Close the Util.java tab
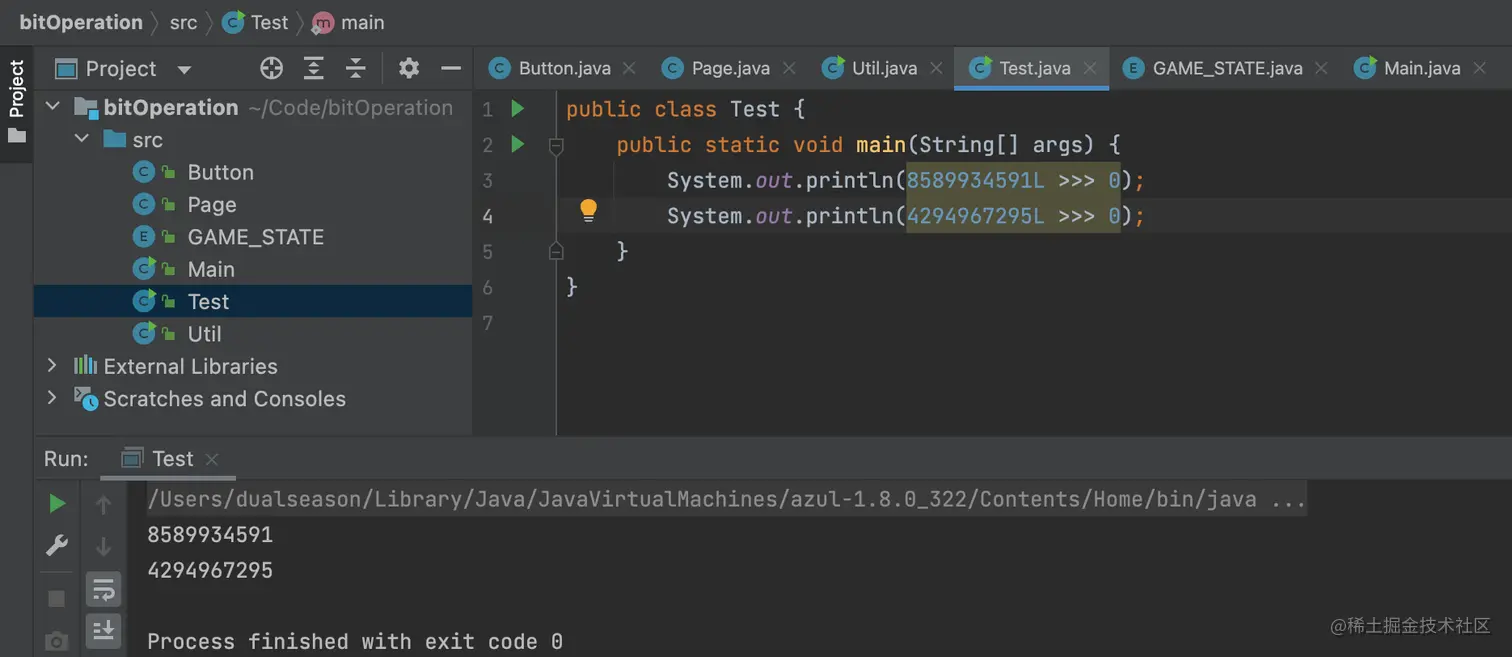 pyautogui.click(x=936, y=68)
